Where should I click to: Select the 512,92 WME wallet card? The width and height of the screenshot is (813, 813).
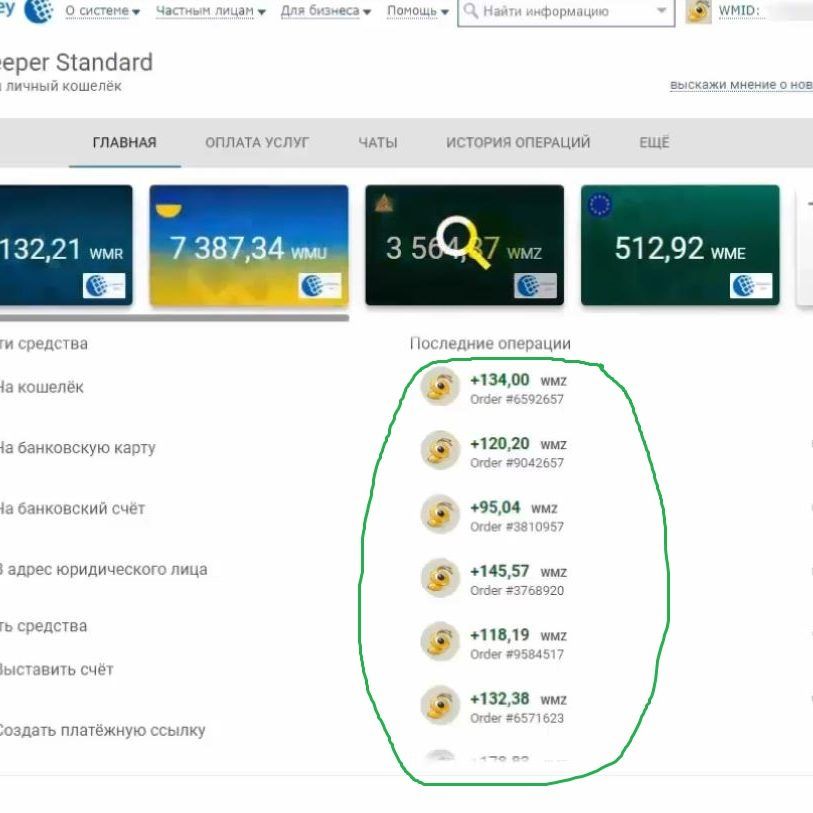click(680, 245)
